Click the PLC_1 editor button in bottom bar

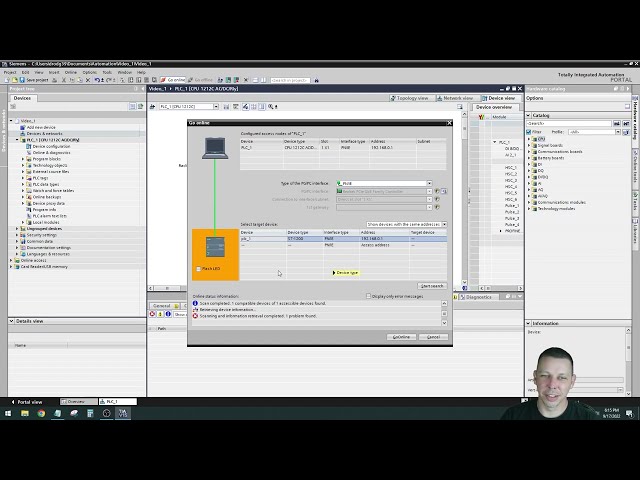[118, 402]
